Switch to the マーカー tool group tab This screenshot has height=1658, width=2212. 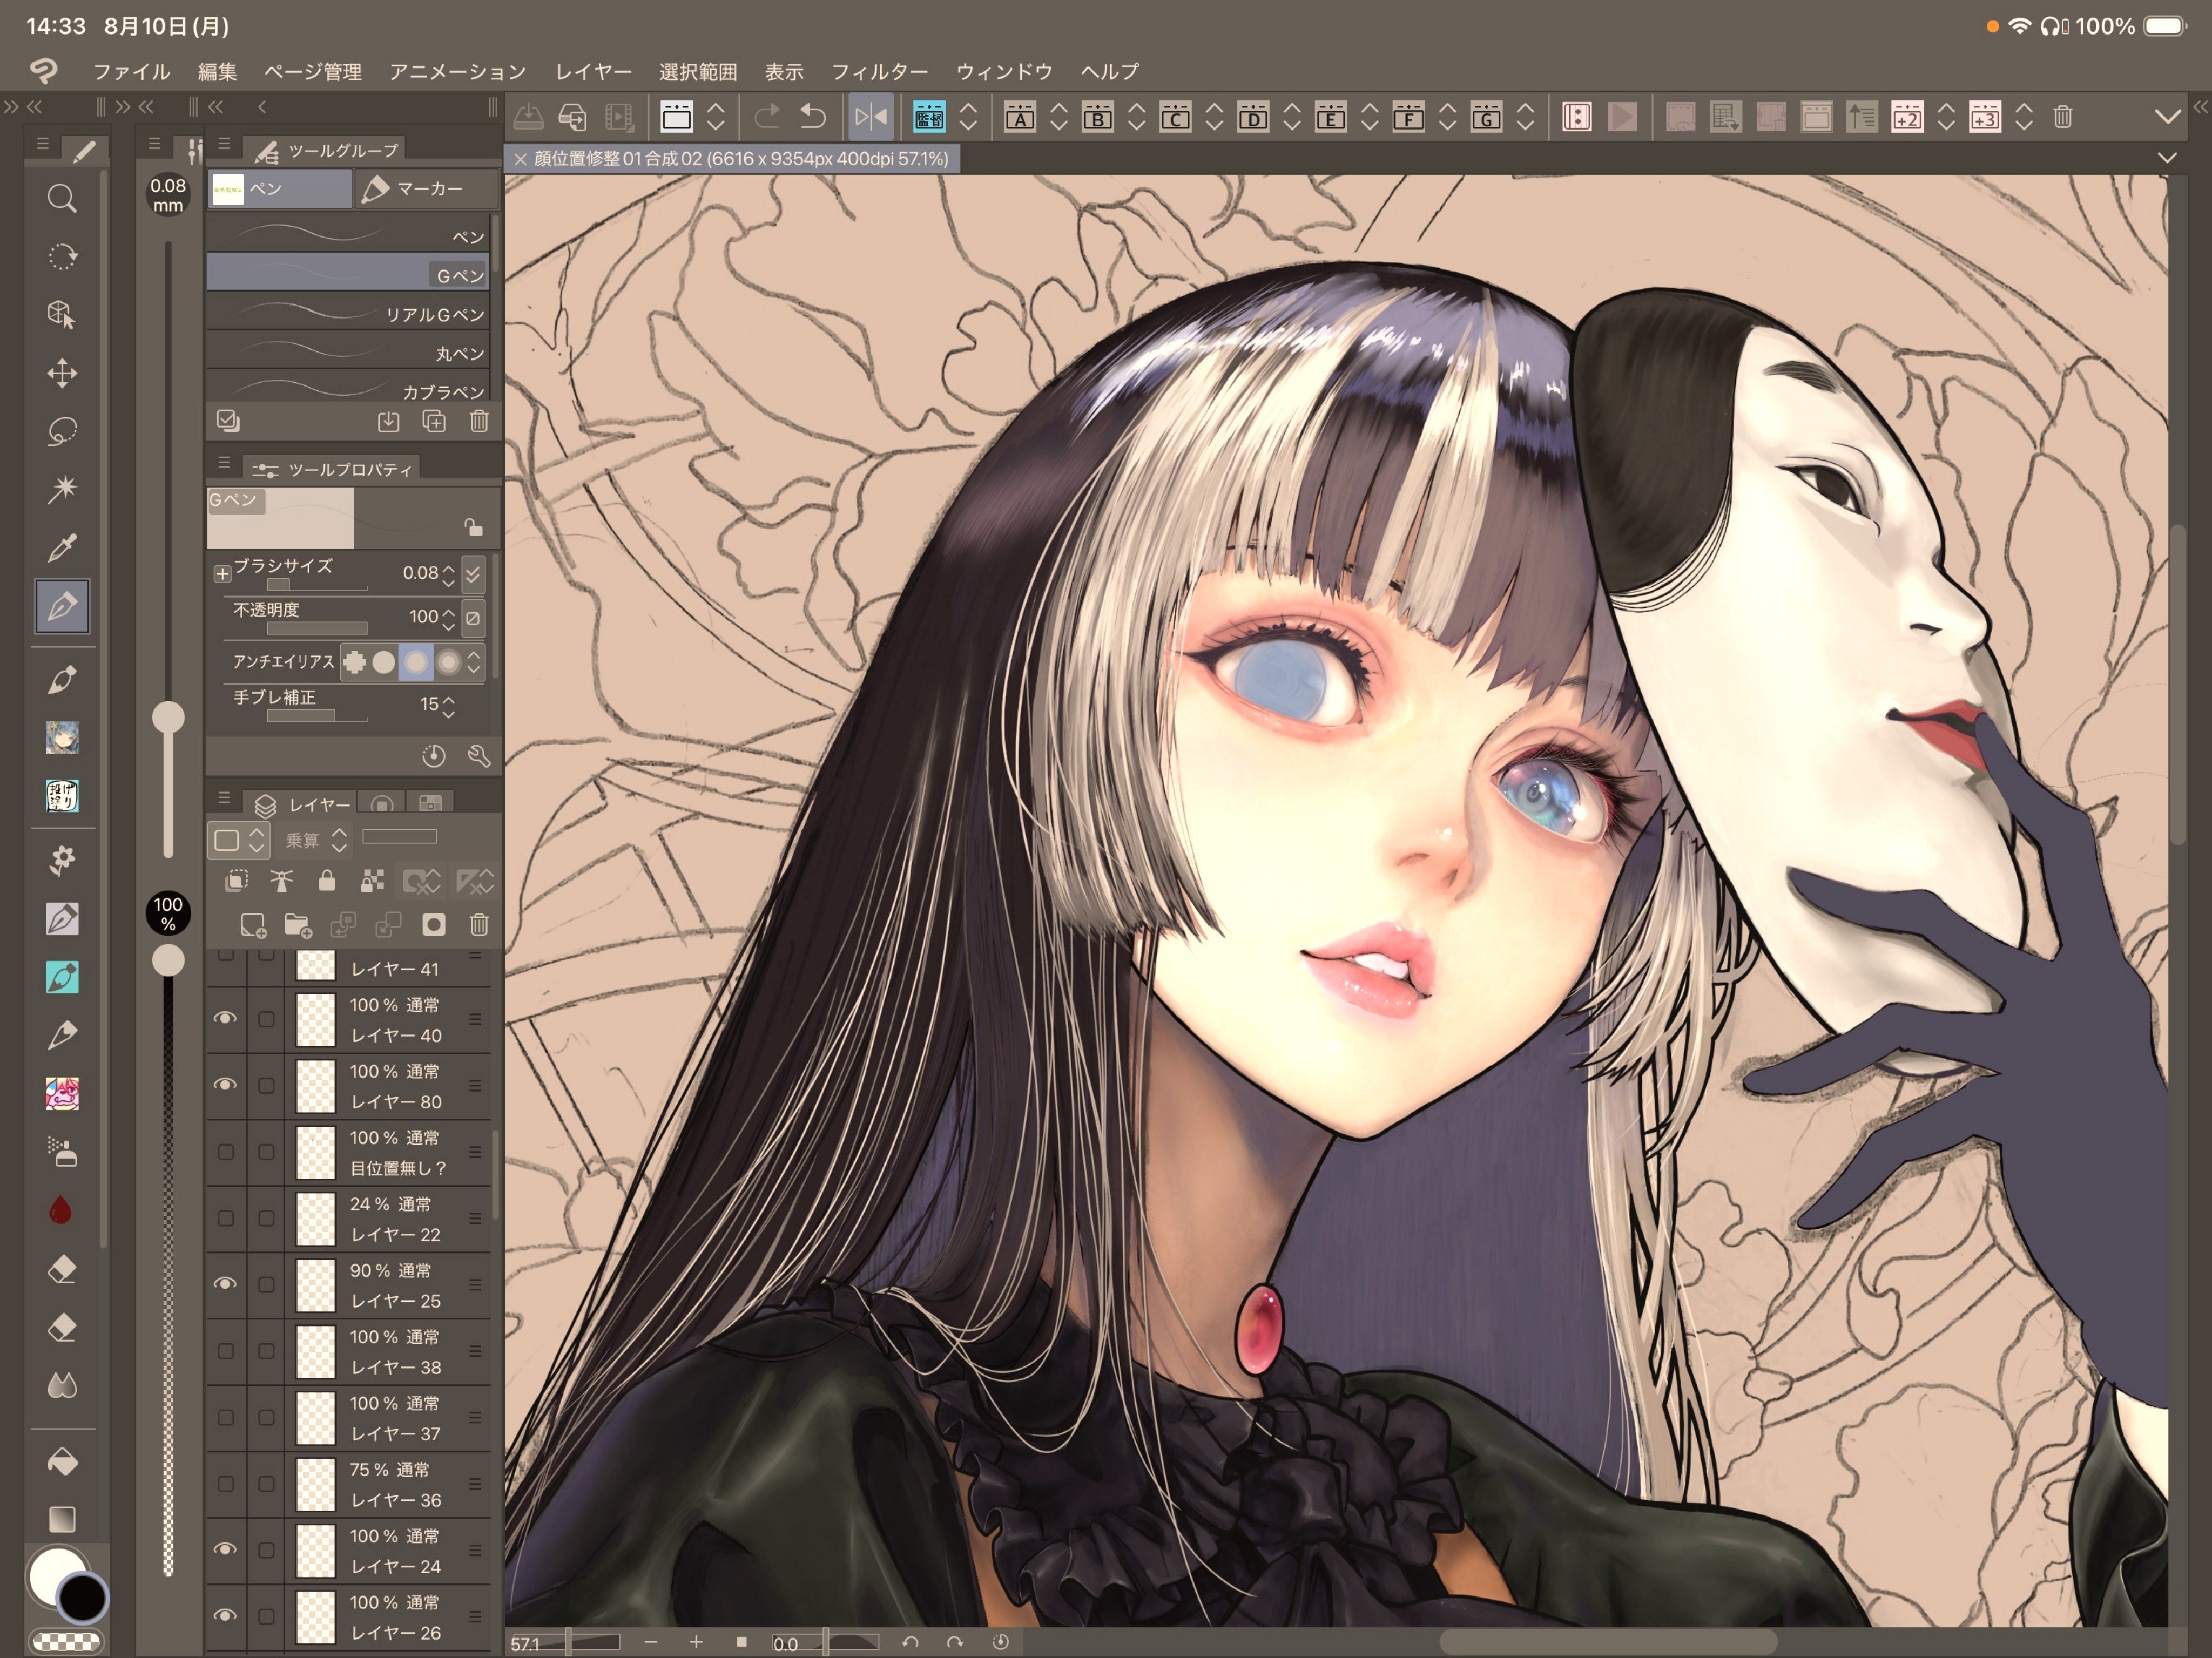tap(427, 189)
